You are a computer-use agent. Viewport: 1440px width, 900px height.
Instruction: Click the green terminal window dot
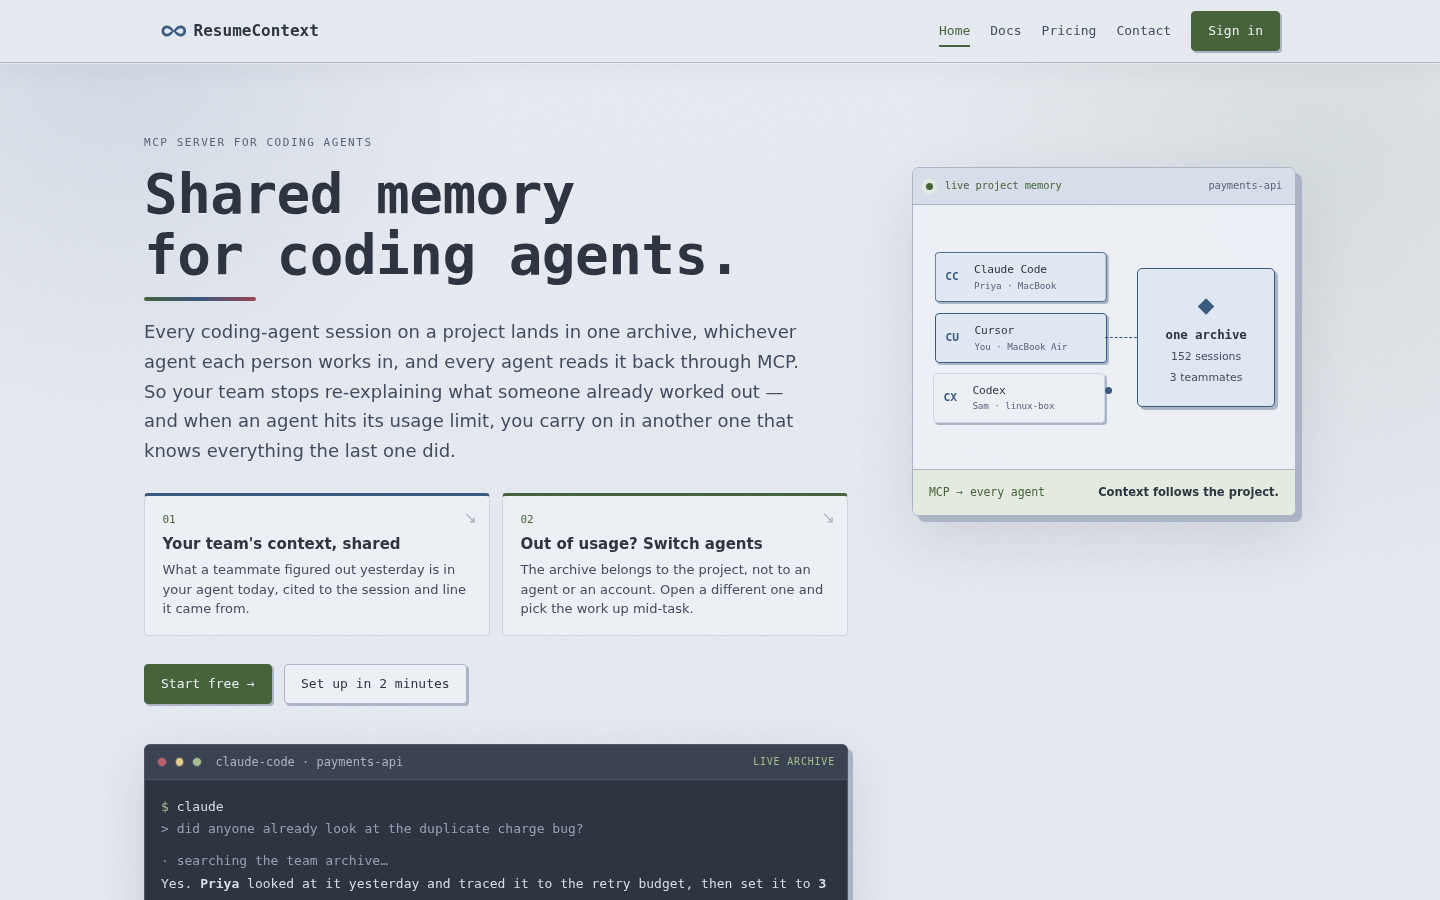(x=197, y=762)
